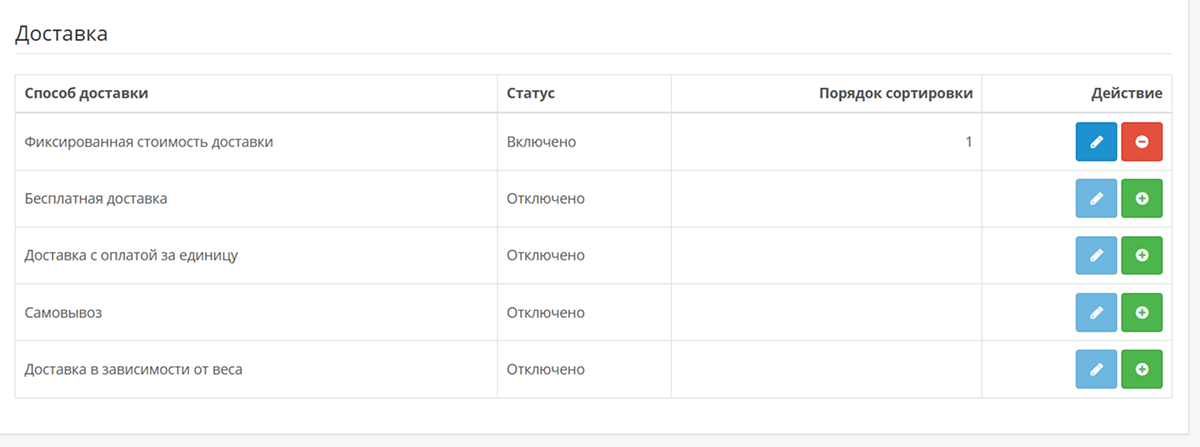Click Включено status of fixed delivery

[x=542, y=142]
